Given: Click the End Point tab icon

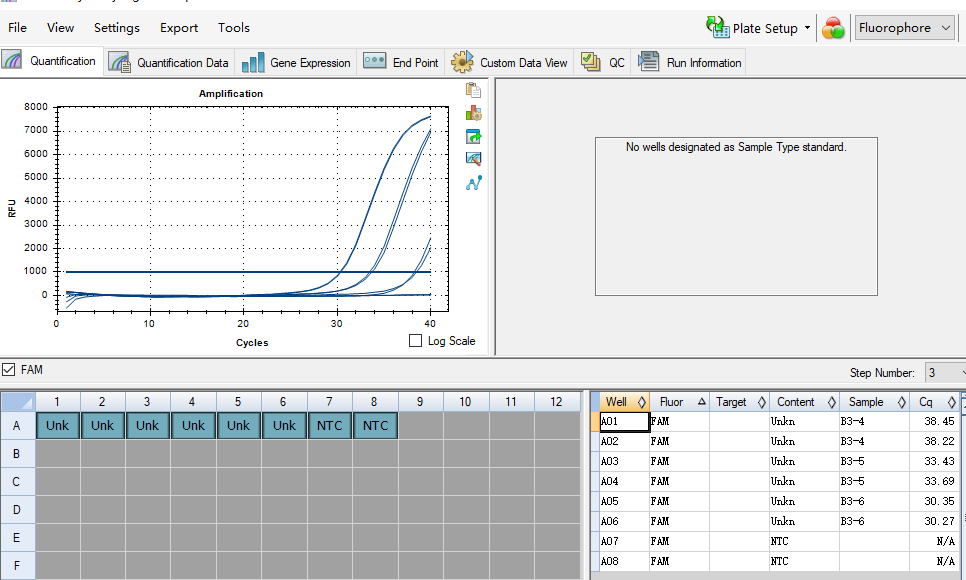Looking at the screenshot, I should (375, 61).
